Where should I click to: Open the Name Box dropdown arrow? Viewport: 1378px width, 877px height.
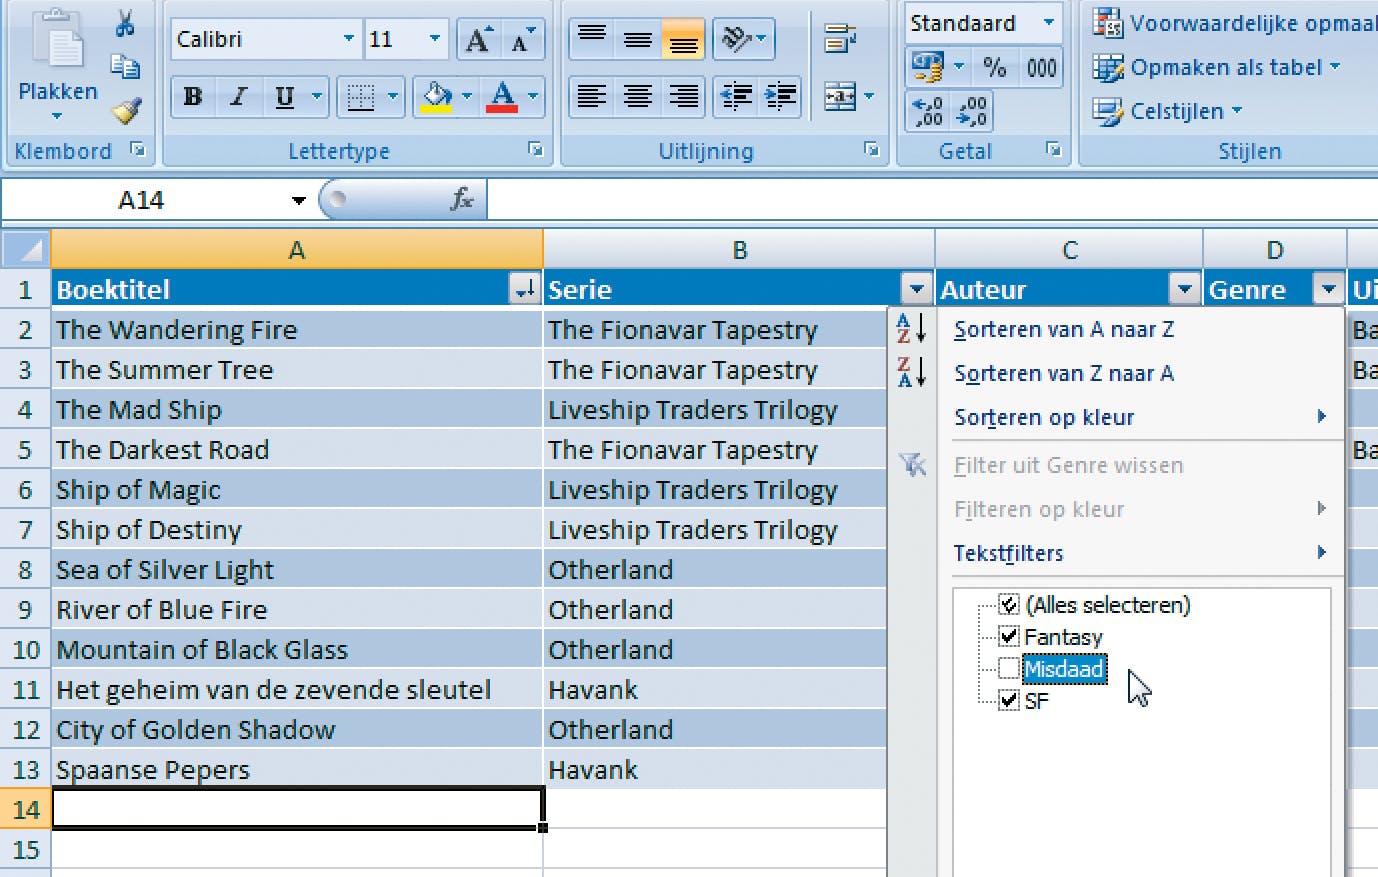(298, 200)
